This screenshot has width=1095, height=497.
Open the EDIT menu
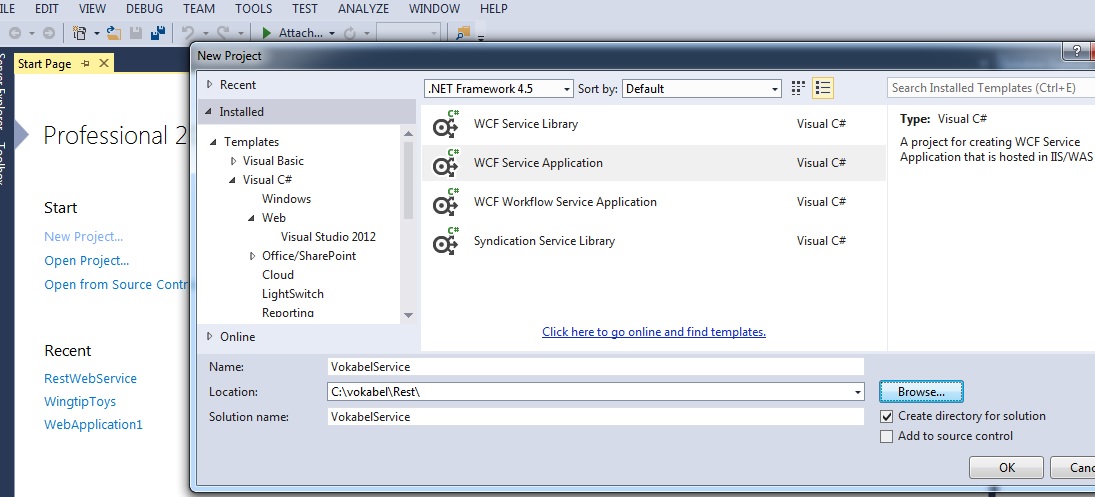(47, 9)
